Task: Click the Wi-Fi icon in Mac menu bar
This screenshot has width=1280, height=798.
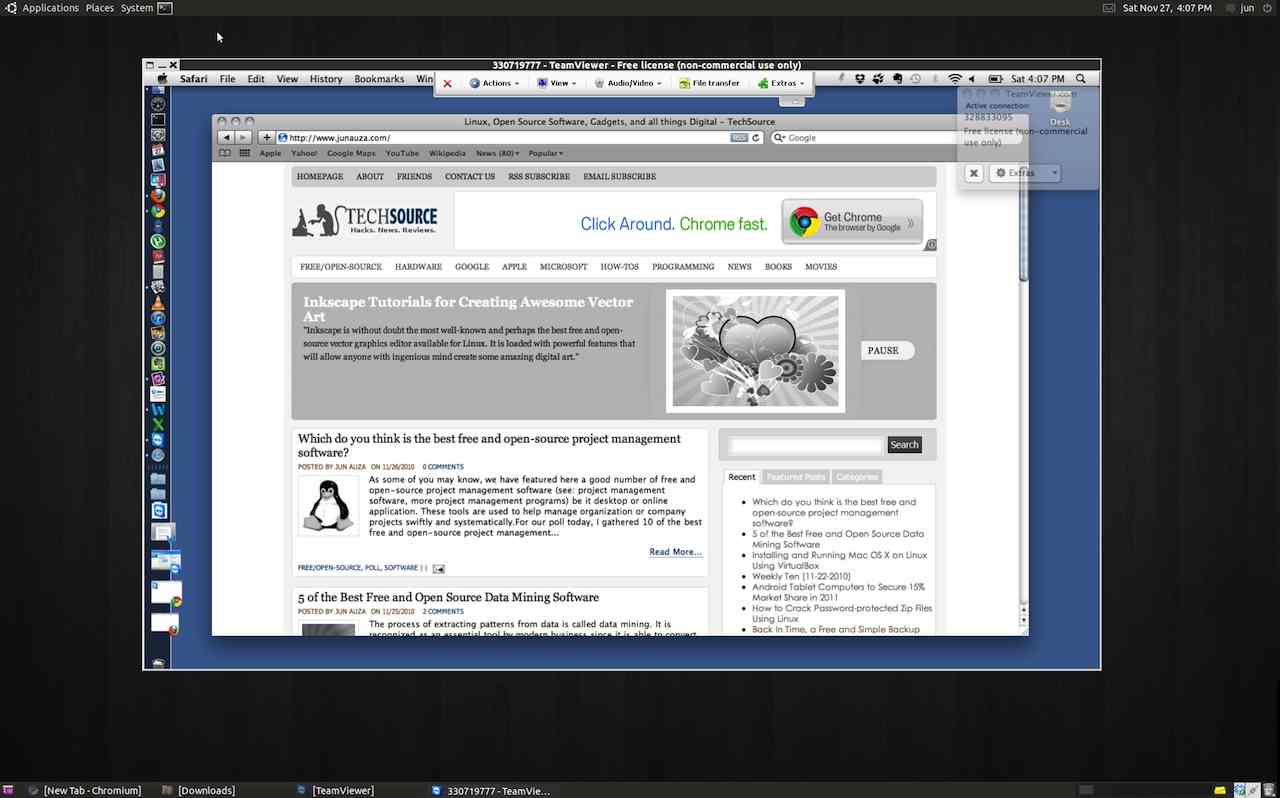Action: [955, 79]
